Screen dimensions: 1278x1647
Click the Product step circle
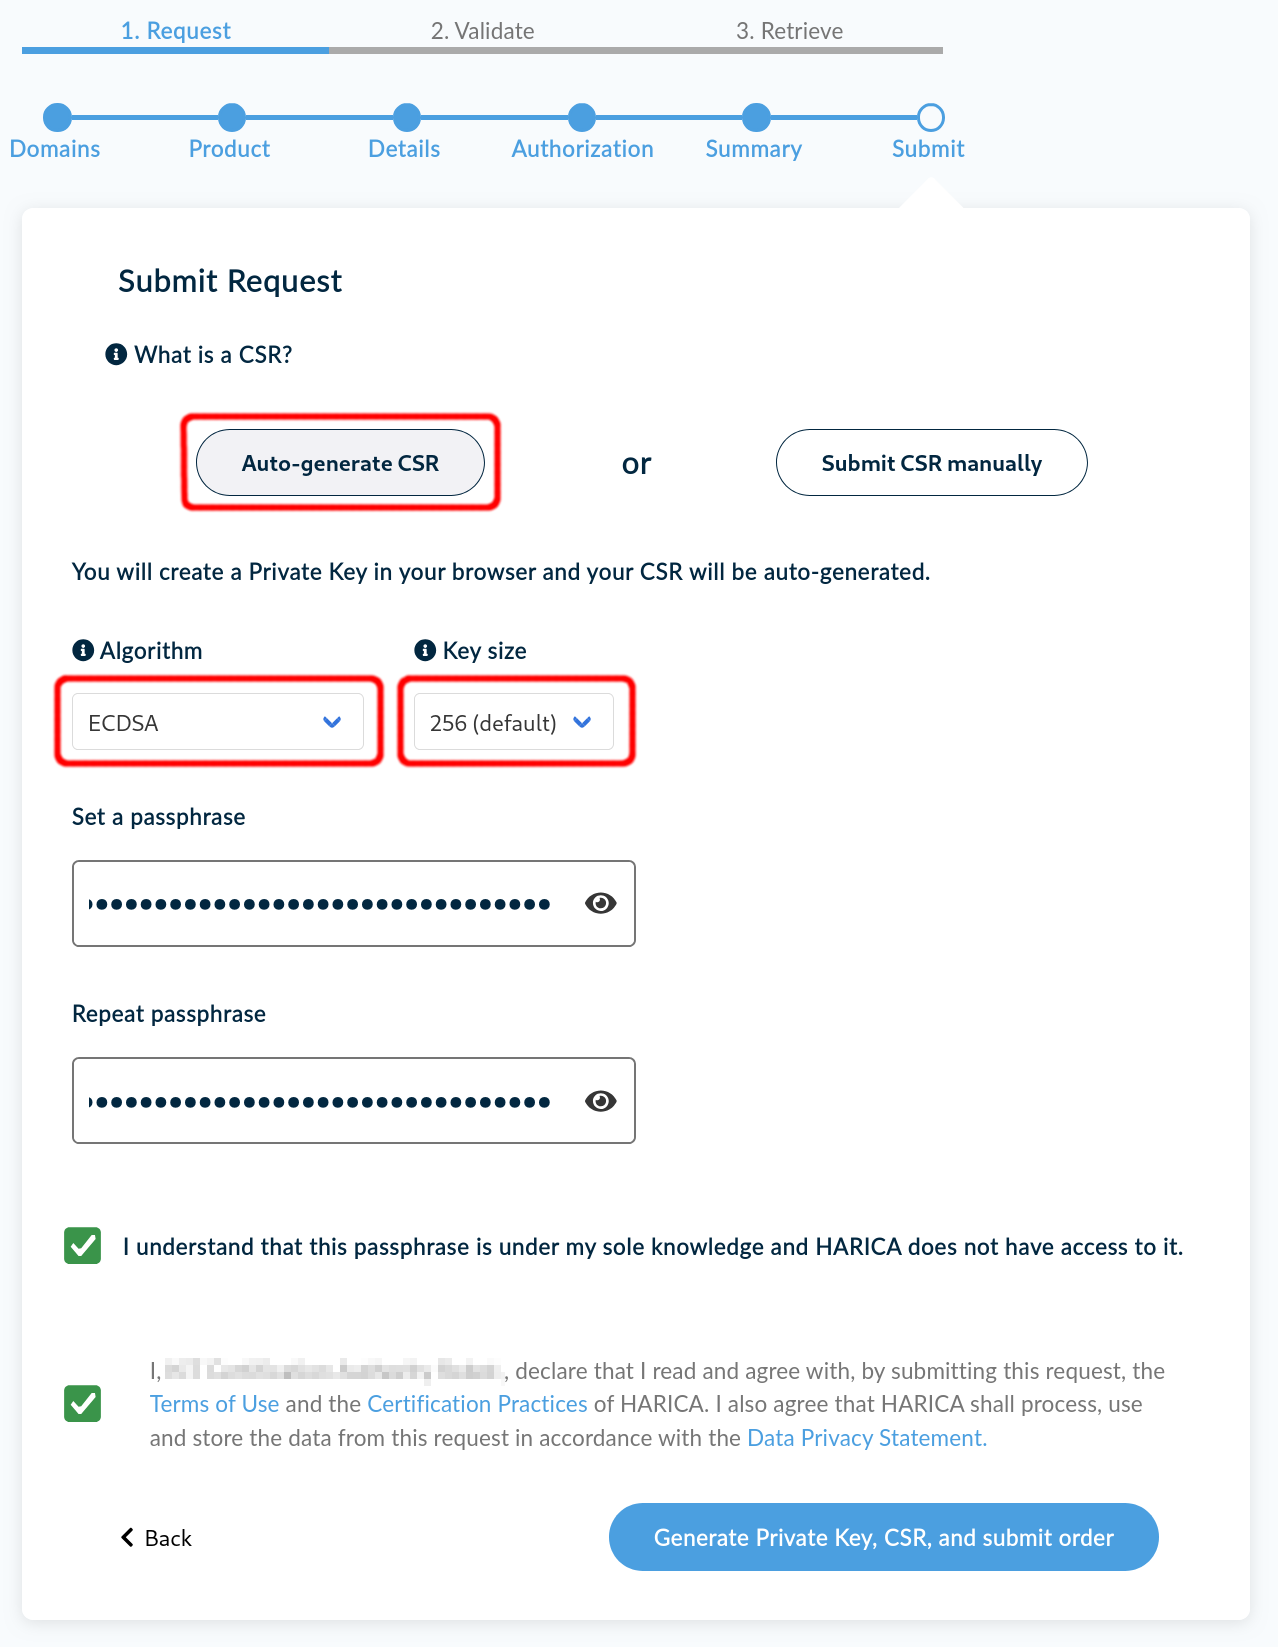point(231,117)
